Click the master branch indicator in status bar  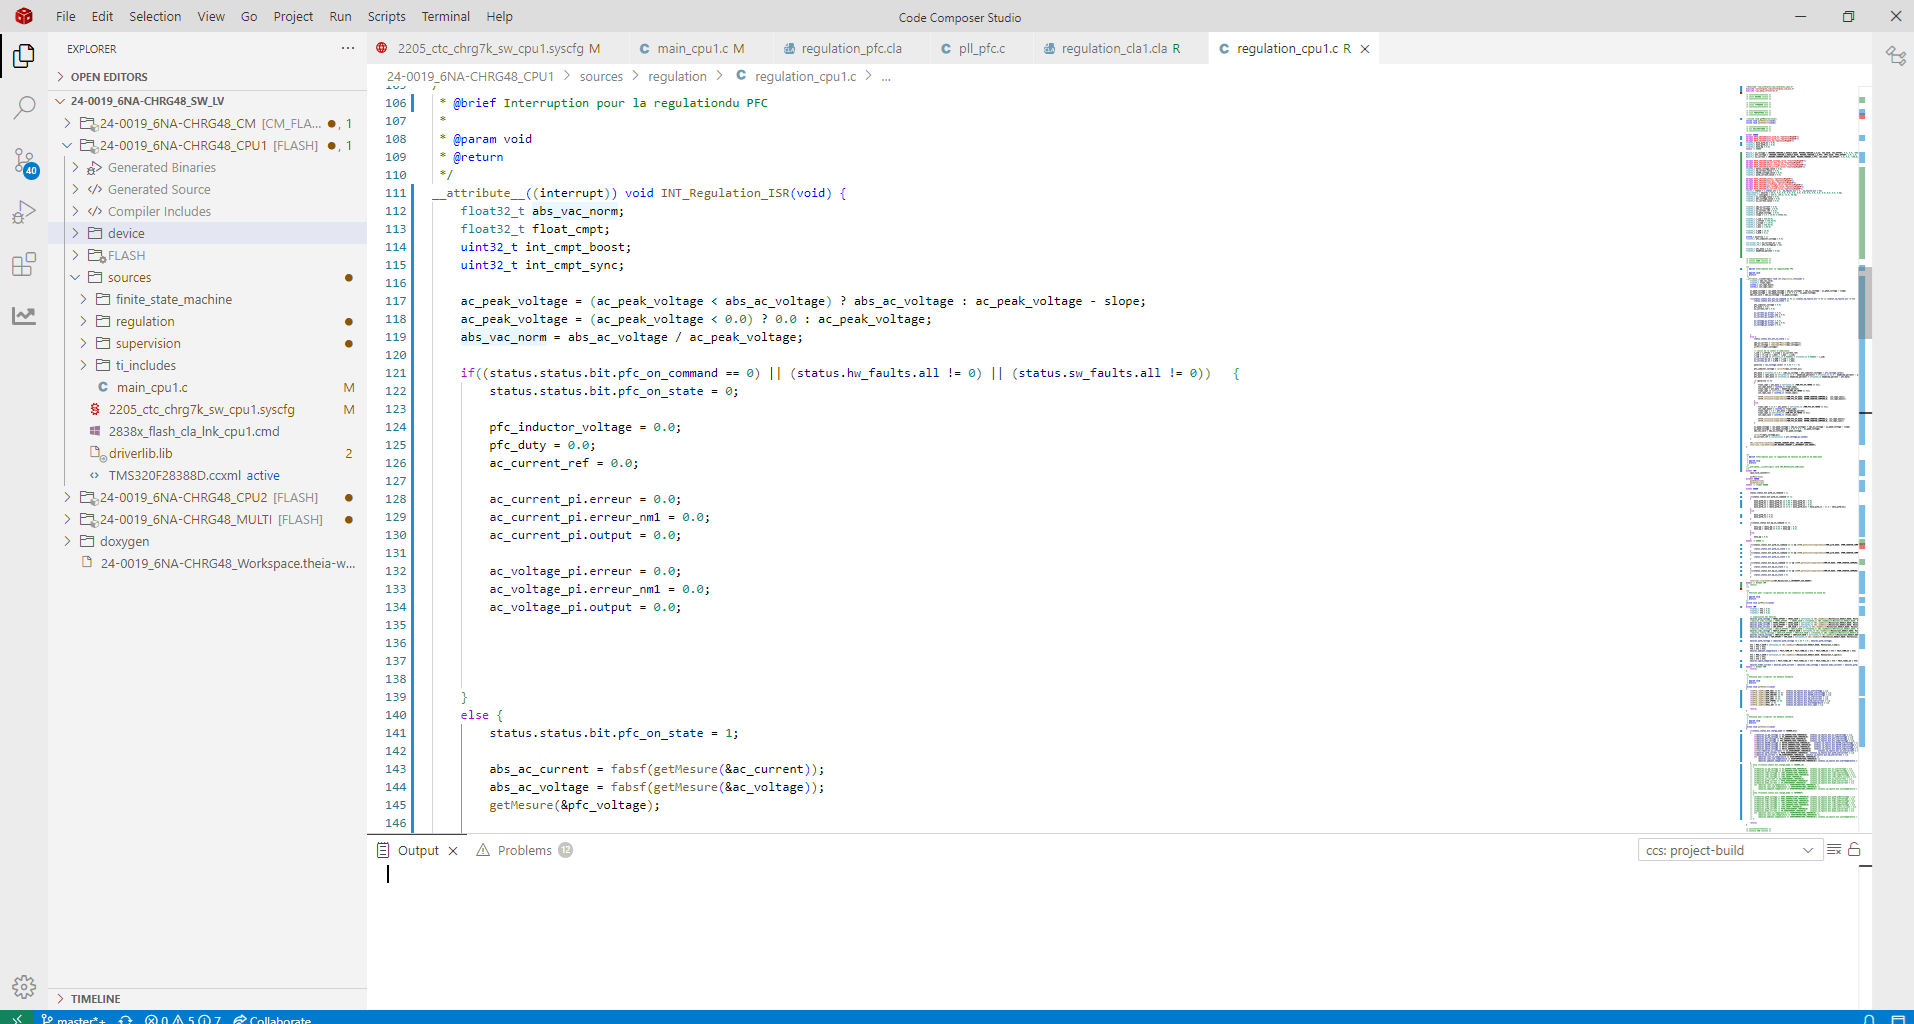[72, 1019]
